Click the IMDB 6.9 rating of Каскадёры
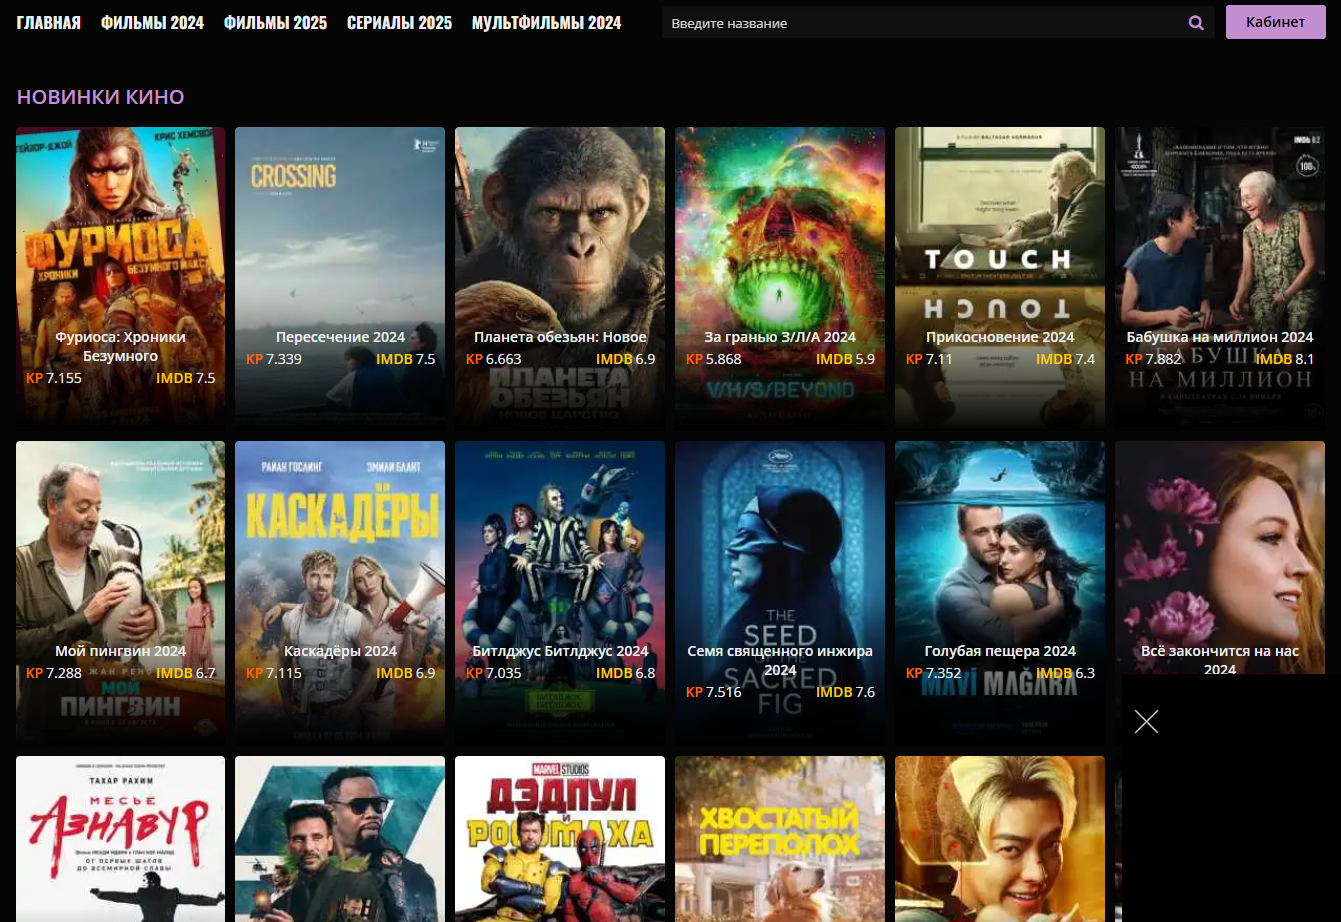The image size is (1341, 922). [x=406, y=673]
